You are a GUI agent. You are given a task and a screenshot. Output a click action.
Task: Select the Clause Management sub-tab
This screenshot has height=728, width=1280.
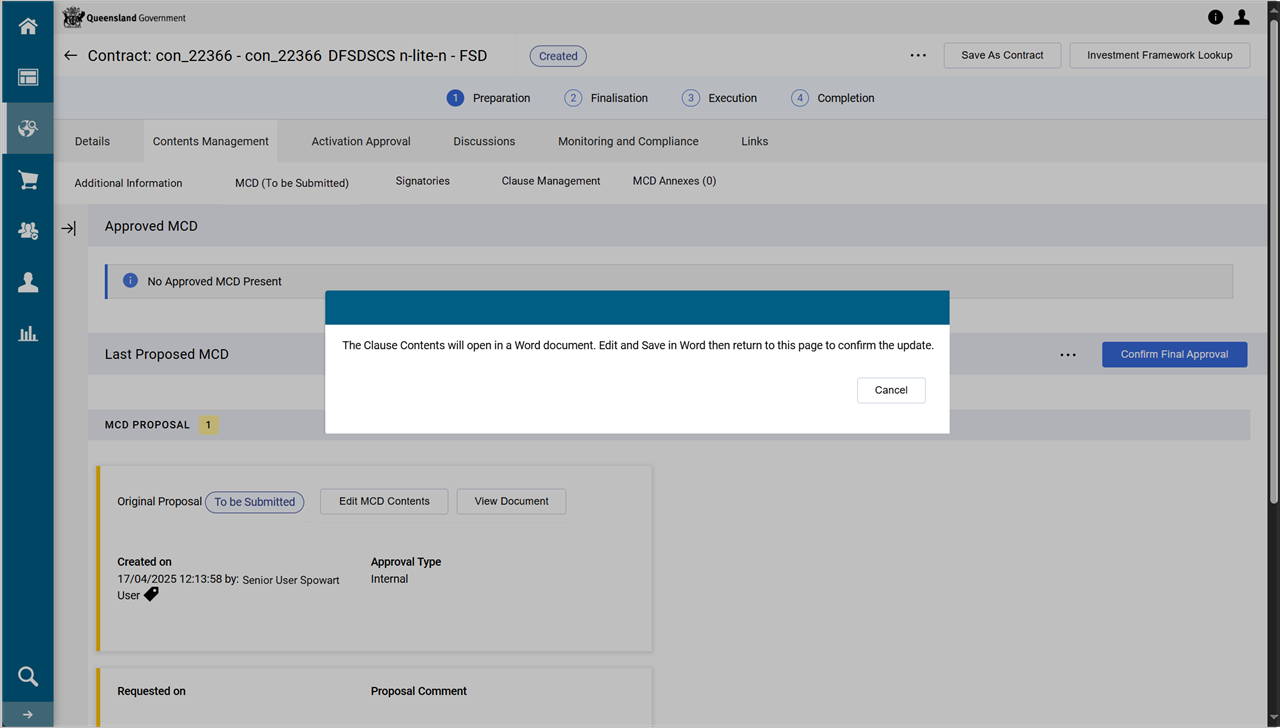[x=551, y=182]
